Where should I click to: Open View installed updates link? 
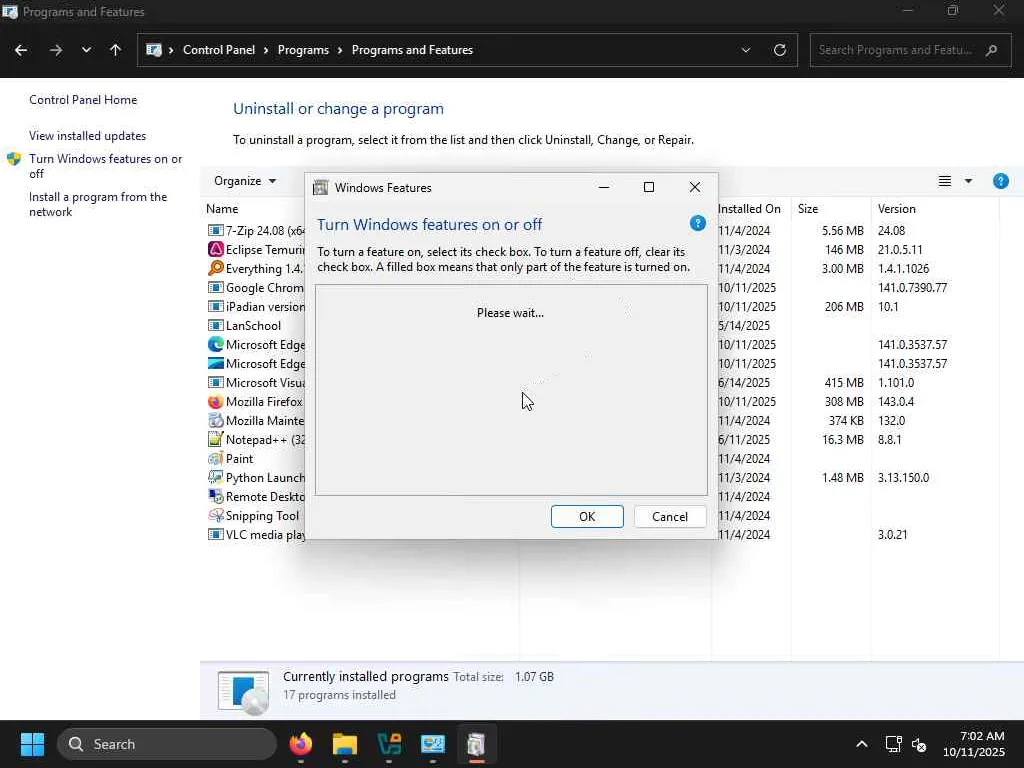(x=88, y=136)
